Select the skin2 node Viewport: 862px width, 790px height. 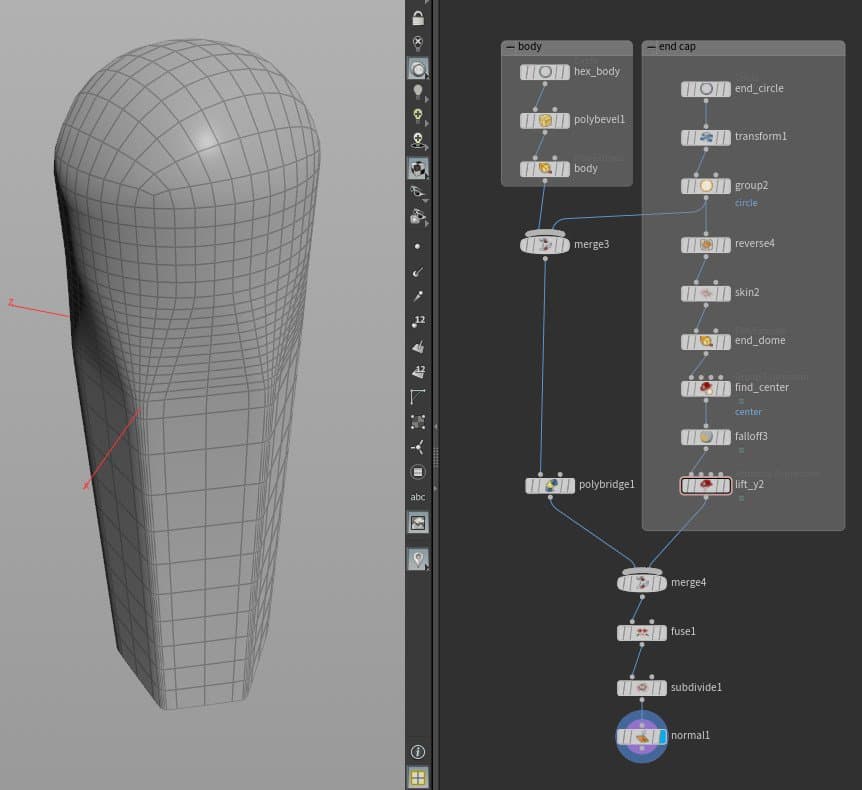706,293
